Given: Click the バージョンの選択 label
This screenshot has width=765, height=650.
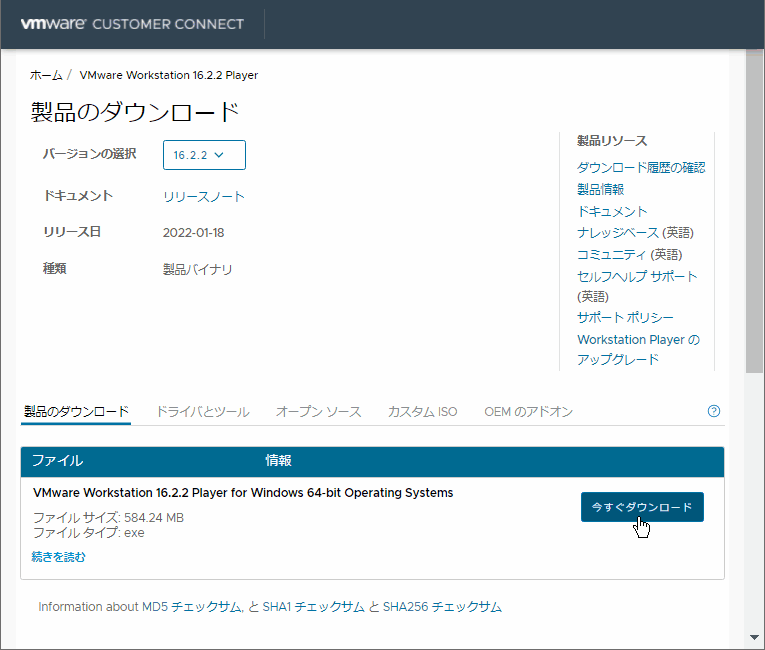Looking at the screenshot, I should coord(90,154).
